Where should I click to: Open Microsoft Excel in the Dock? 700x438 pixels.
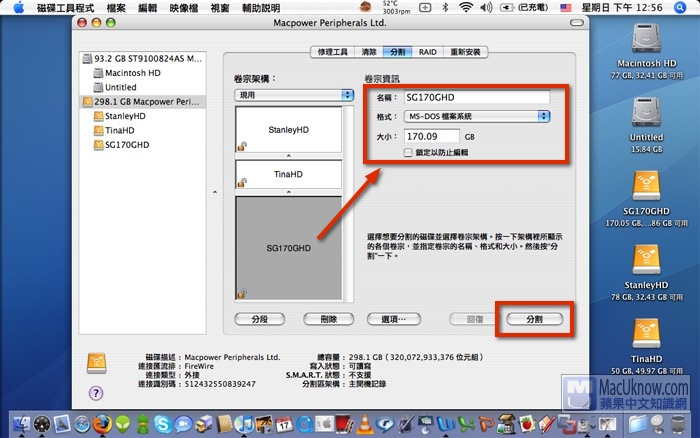click(x=466, y=424)
